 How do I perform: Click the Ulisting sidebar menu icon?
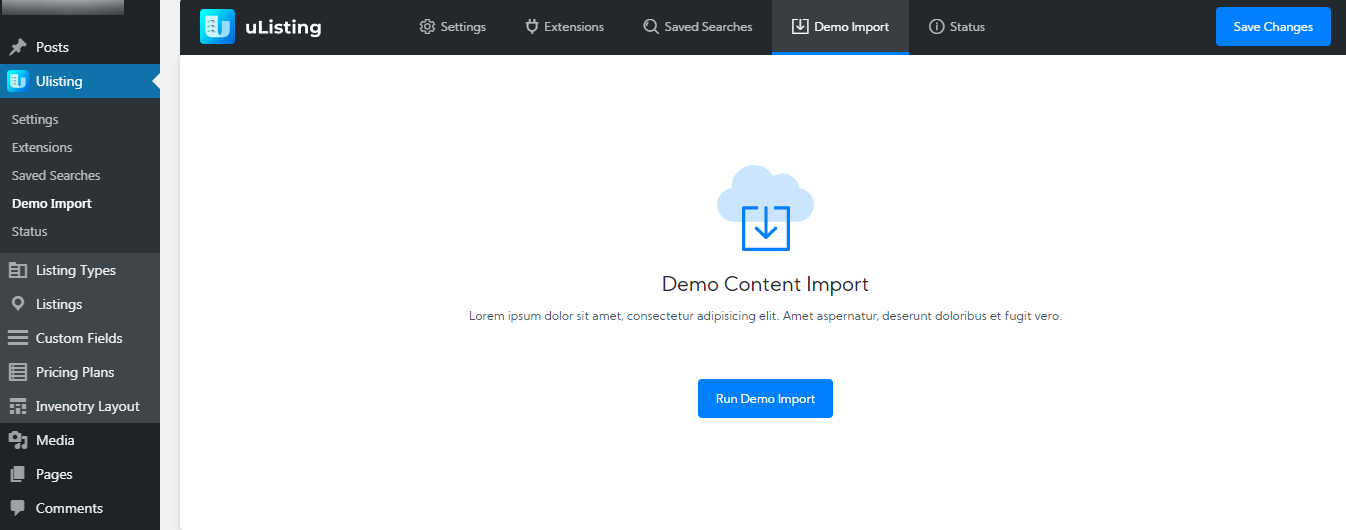17,81
